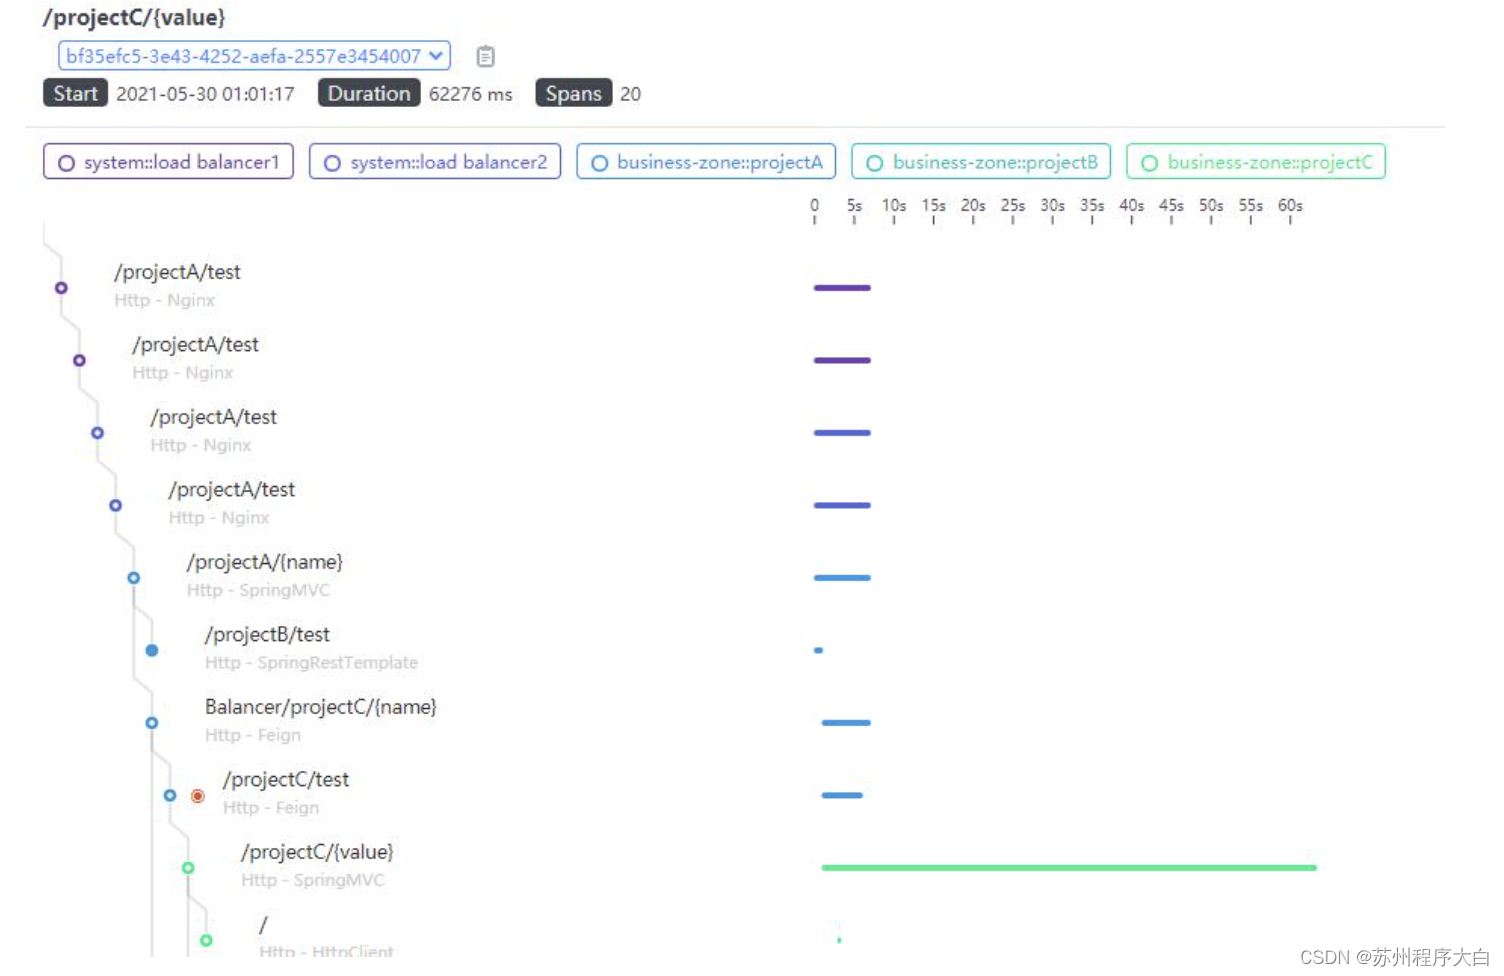The height and width of the screenshot is (976, 1504).
Task: Select the third /projectA/test span node circle
Action: click(97, 433)
